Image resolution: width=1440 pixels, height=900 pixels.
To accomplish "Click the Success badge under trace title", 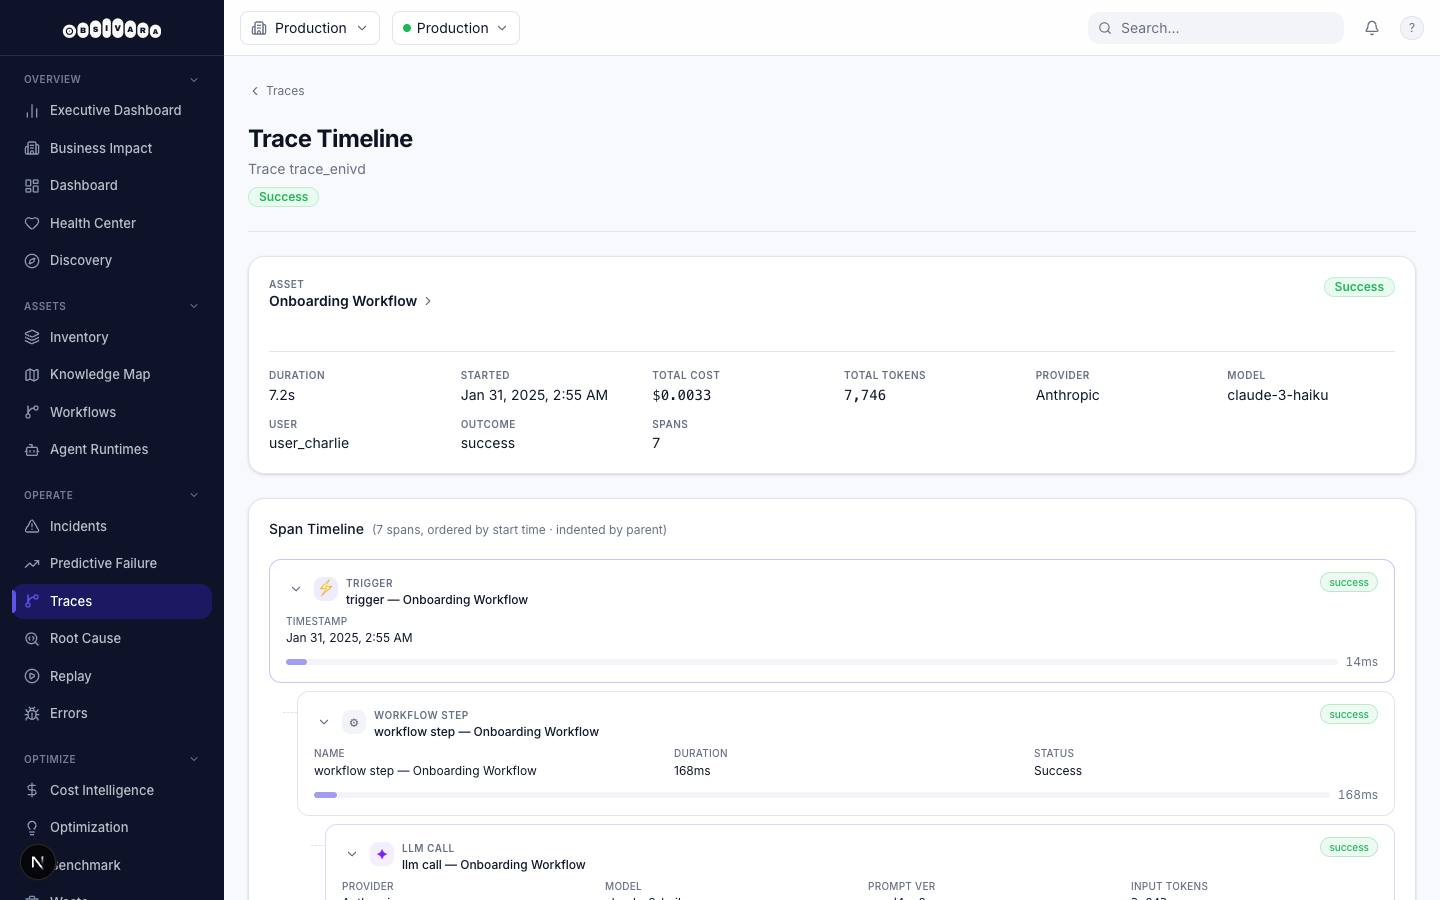I will point(283,197).
